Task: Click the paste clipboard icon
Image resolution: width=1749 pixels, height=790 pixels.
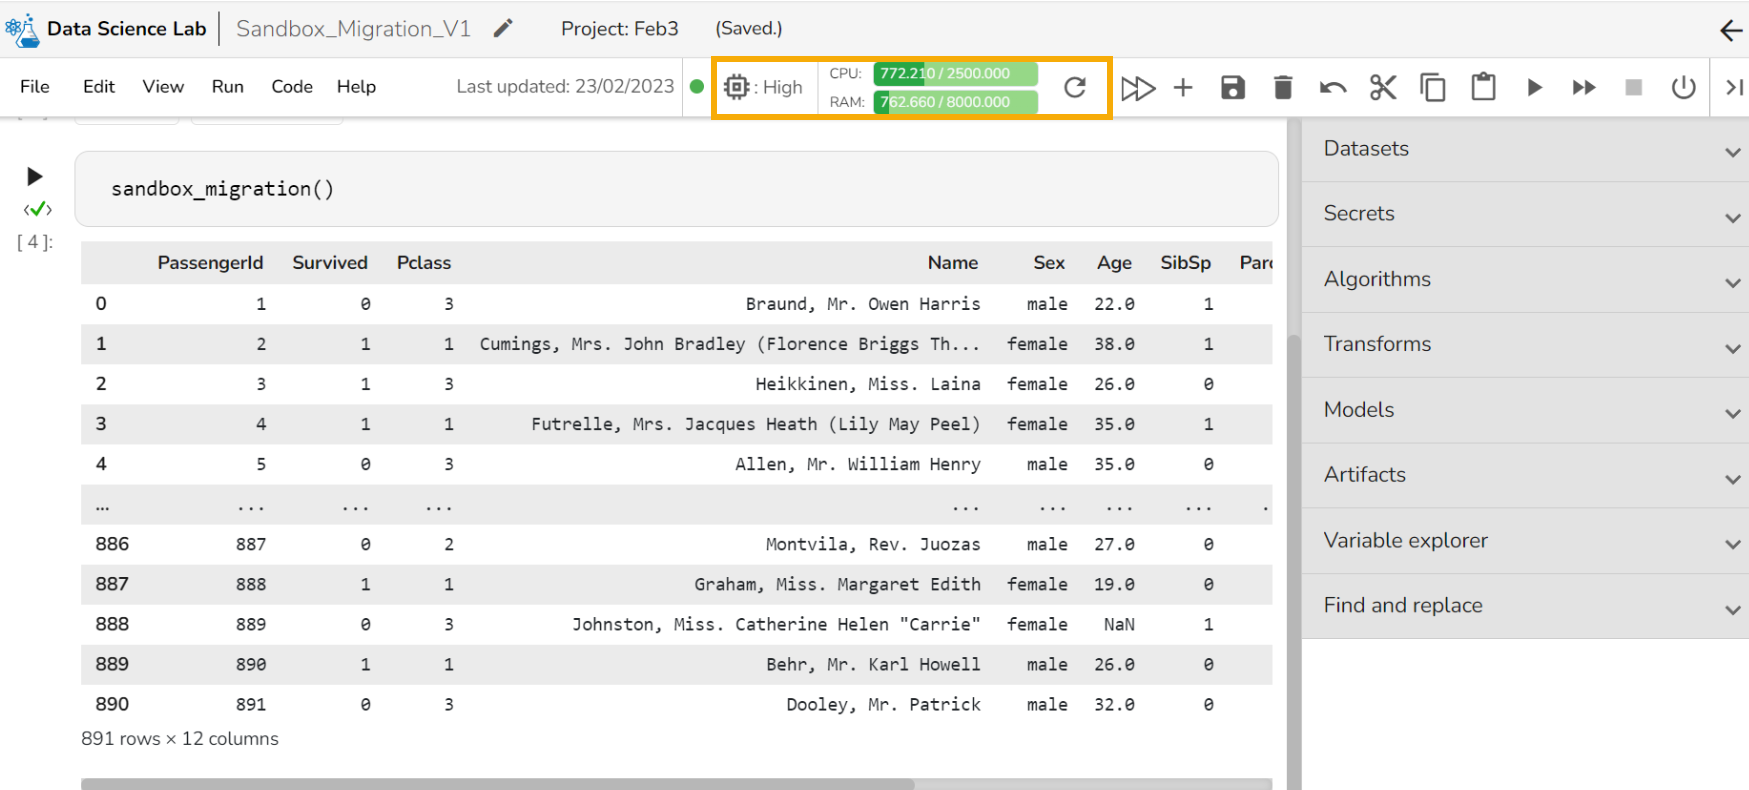Action: pos(1483,88)
